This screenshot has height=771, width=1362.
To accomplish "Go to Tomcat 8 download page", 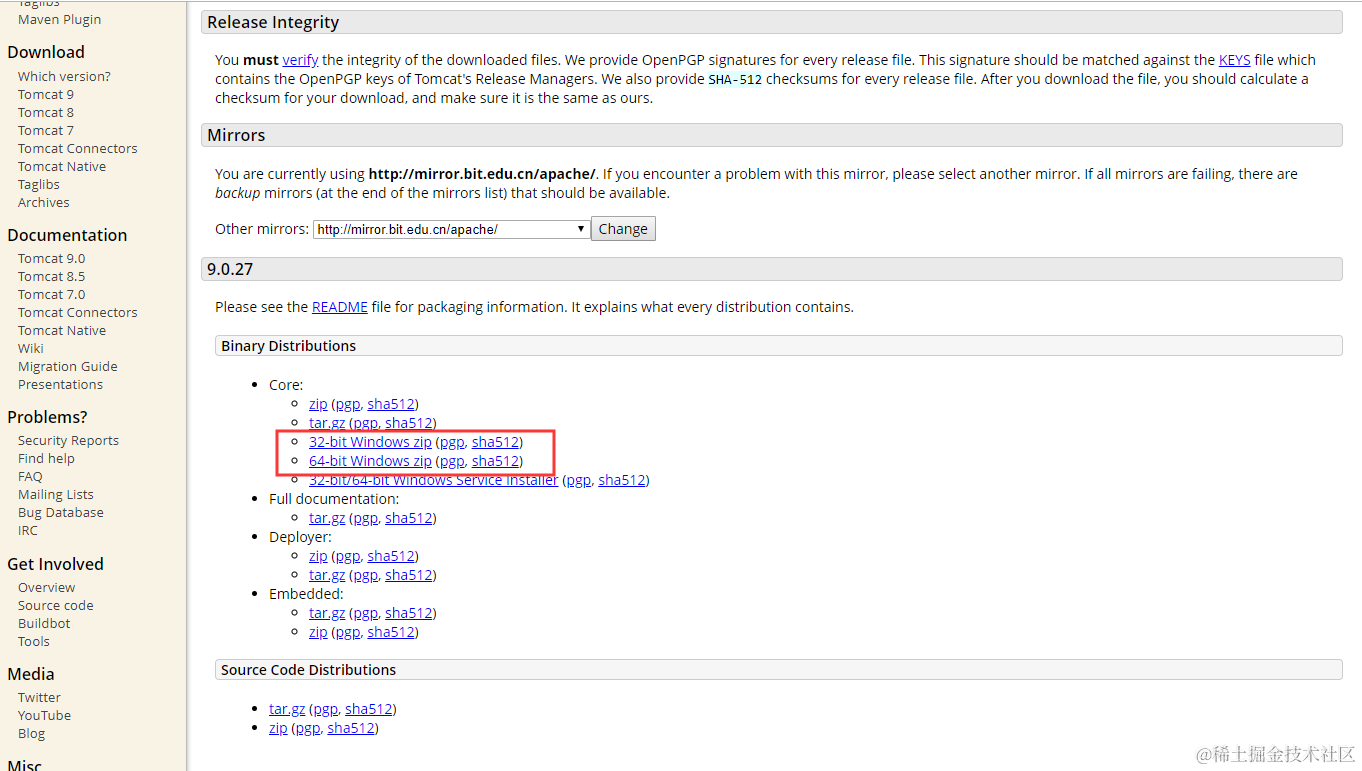I will [46, 112].
